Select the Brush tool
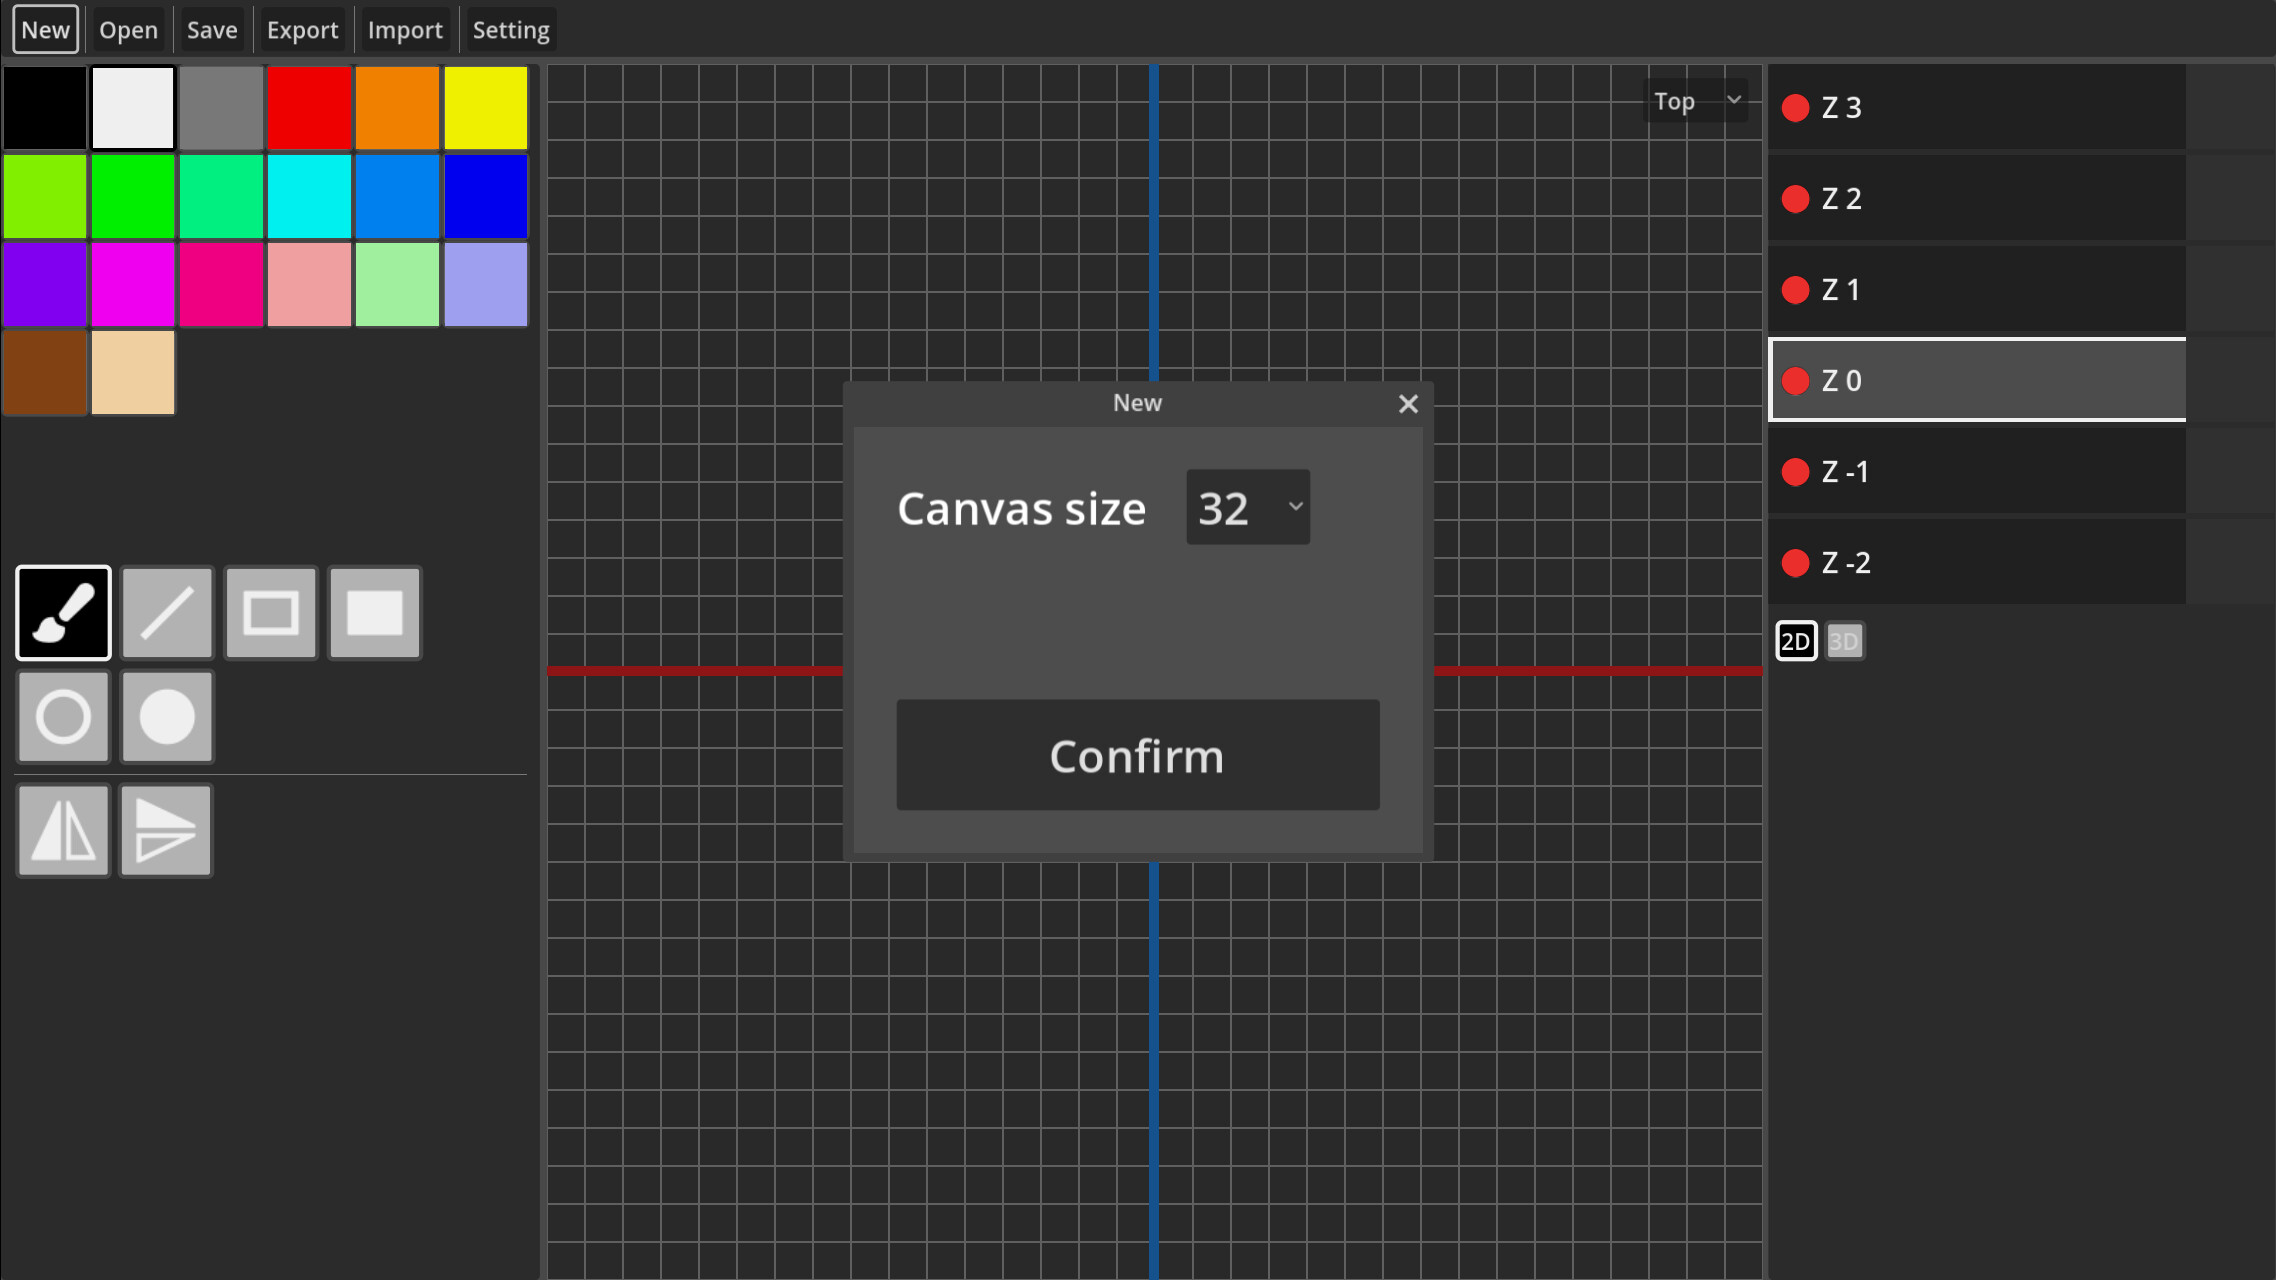This screenshot has width=2276, height=1280. [x=62, y=612]
